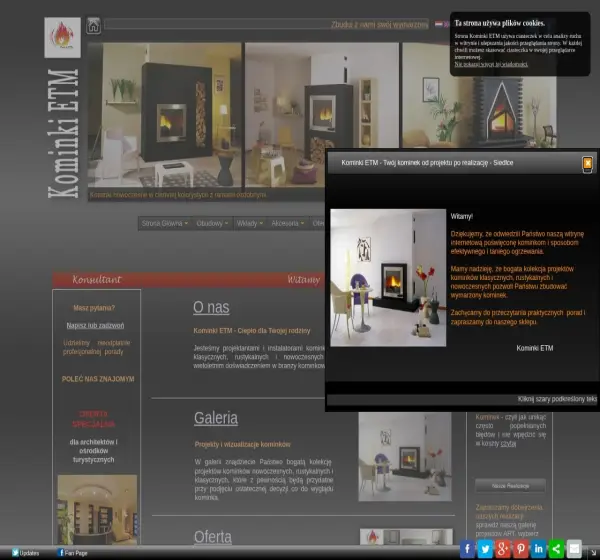Click the Napisz lub zadzwoń link
Image resolution: width=600 pixels, height=560 pixels.
click(x=95, y=325)
